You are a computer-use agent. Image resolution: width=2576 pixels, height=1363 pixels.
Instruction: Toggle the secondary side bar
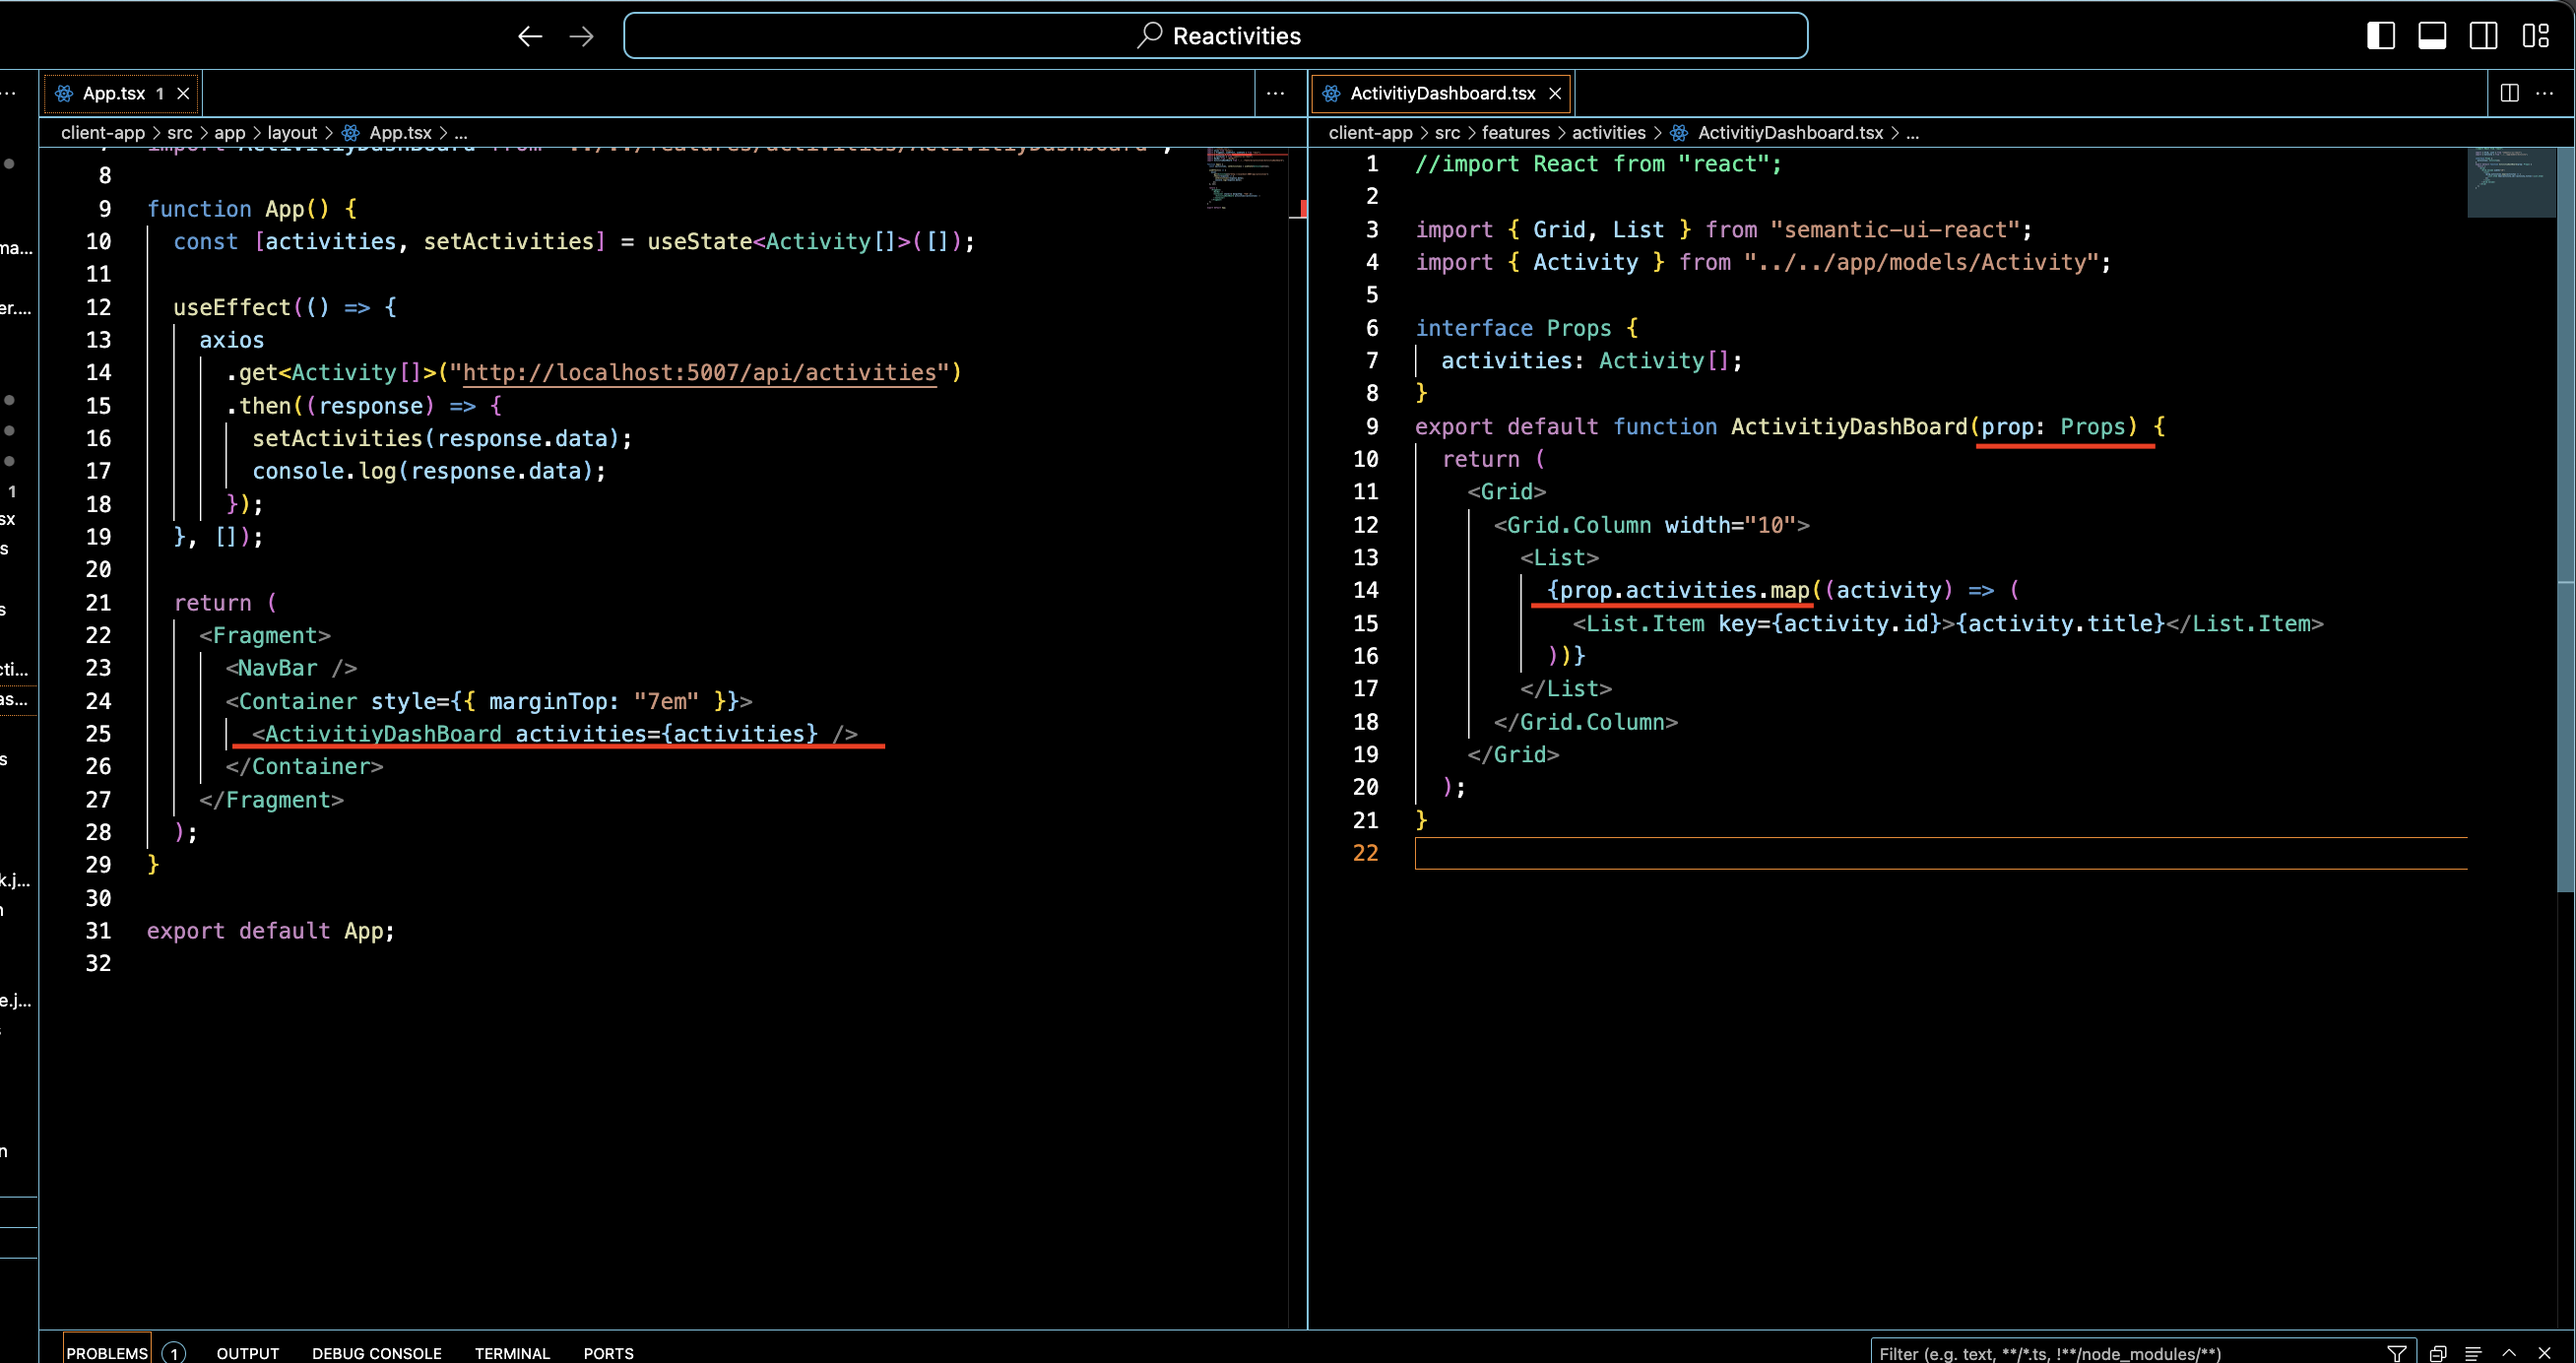tap(2483, 36)
